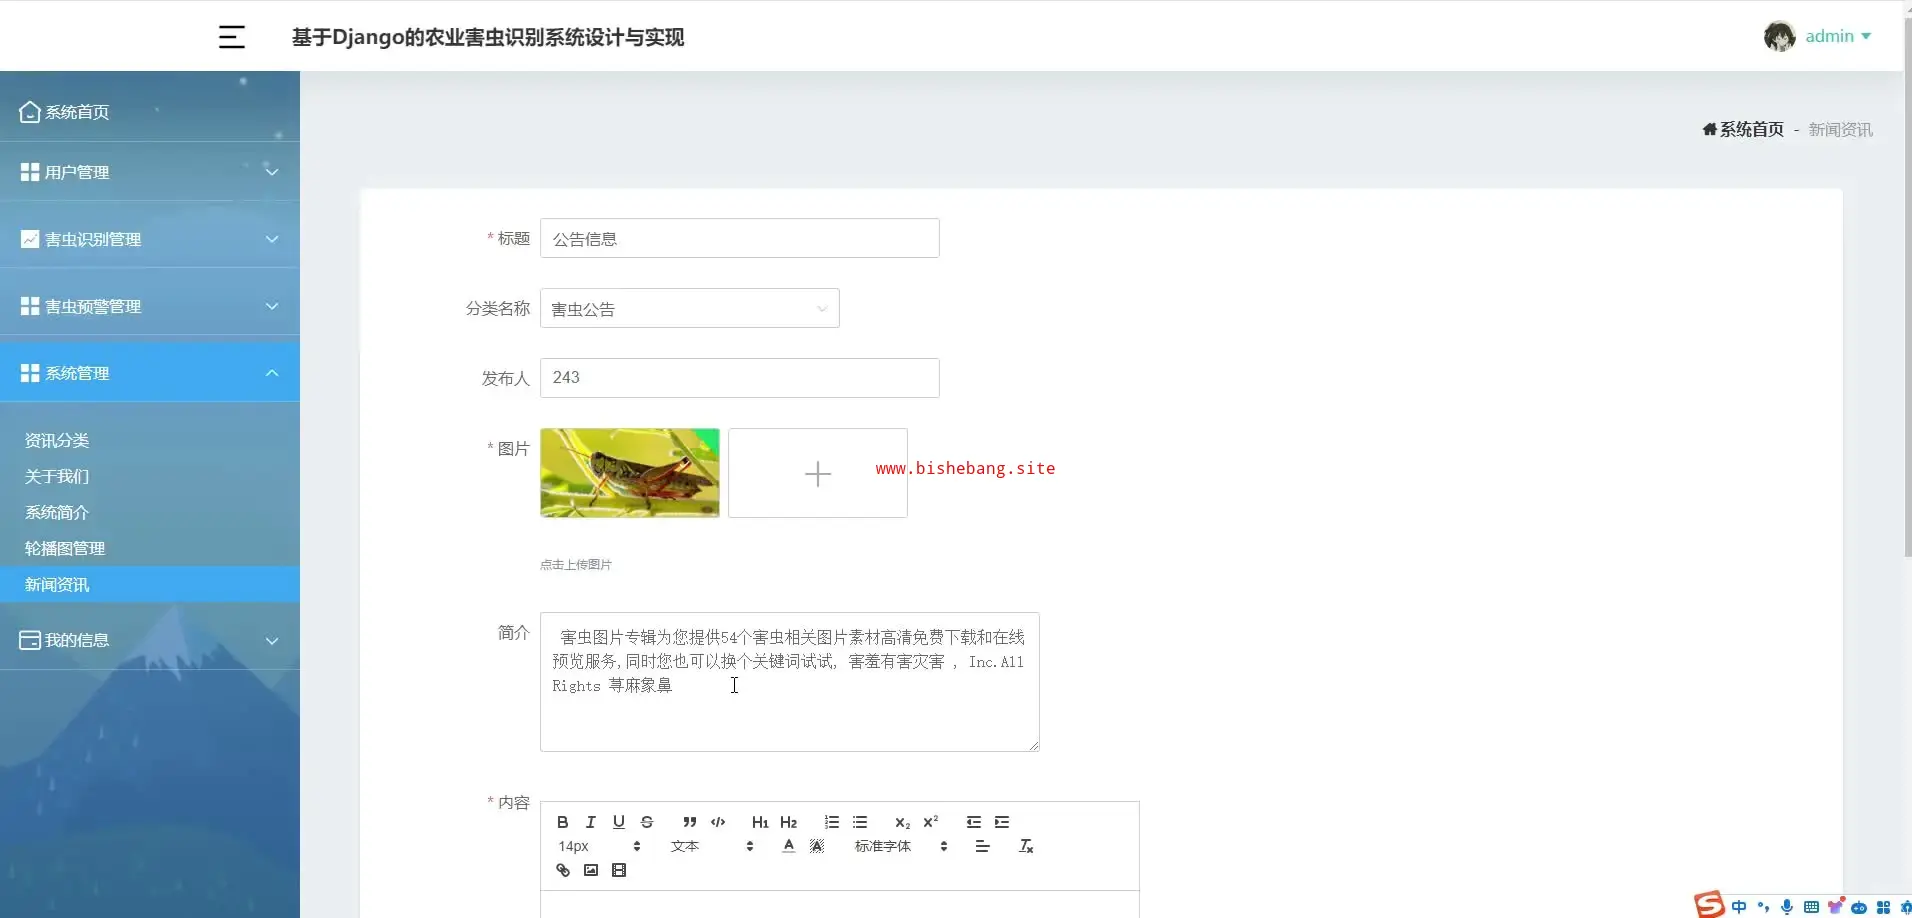Viewport: 1912px width, 918px height.
Task: Toggle bold formatting in the editor
Action: pos(562,822)
